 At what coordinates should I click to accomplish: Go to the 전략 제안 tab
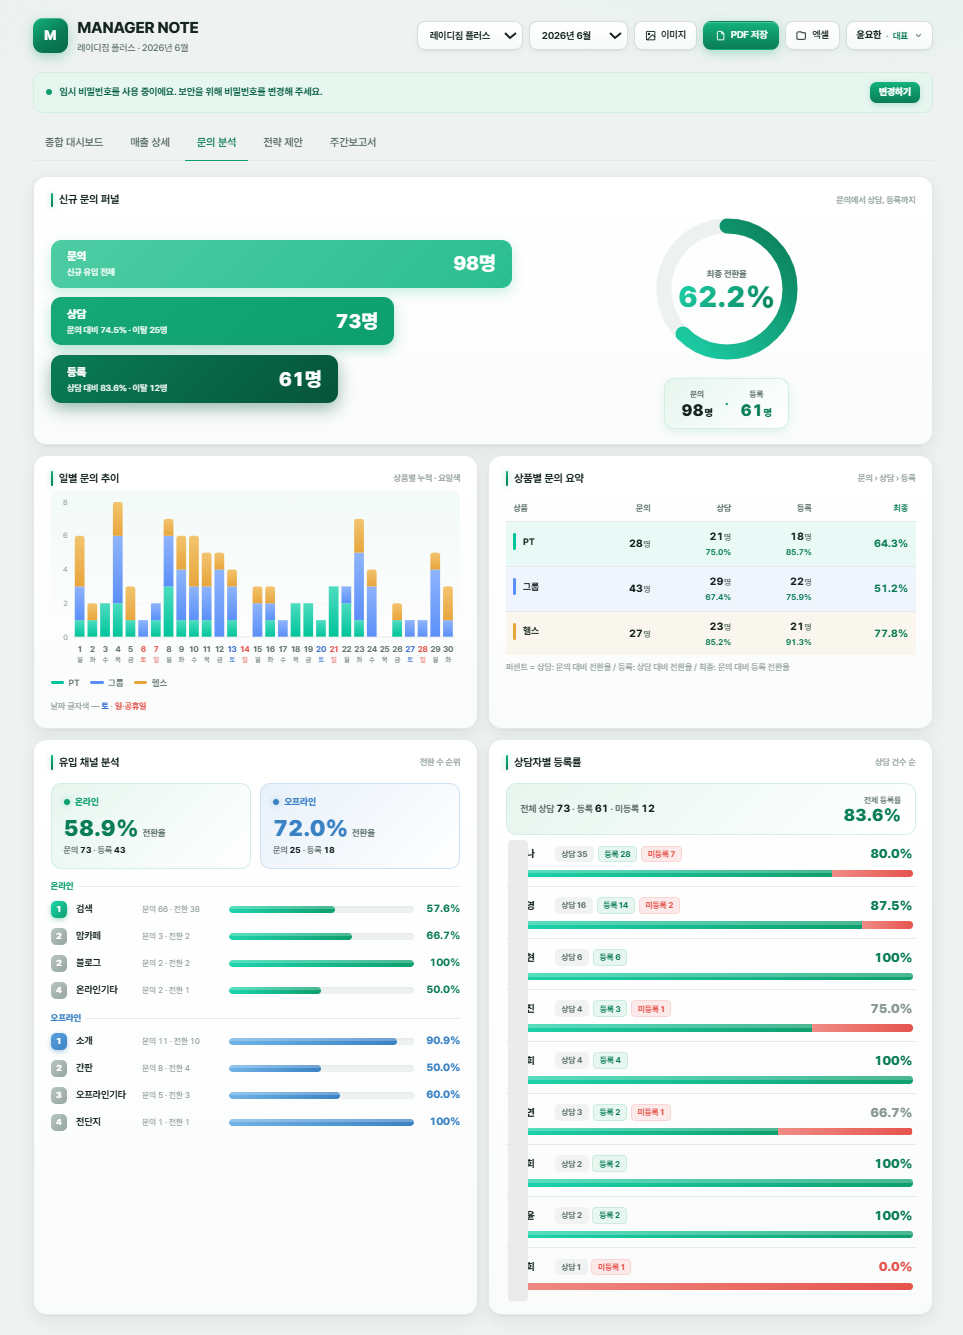point(283,142)
